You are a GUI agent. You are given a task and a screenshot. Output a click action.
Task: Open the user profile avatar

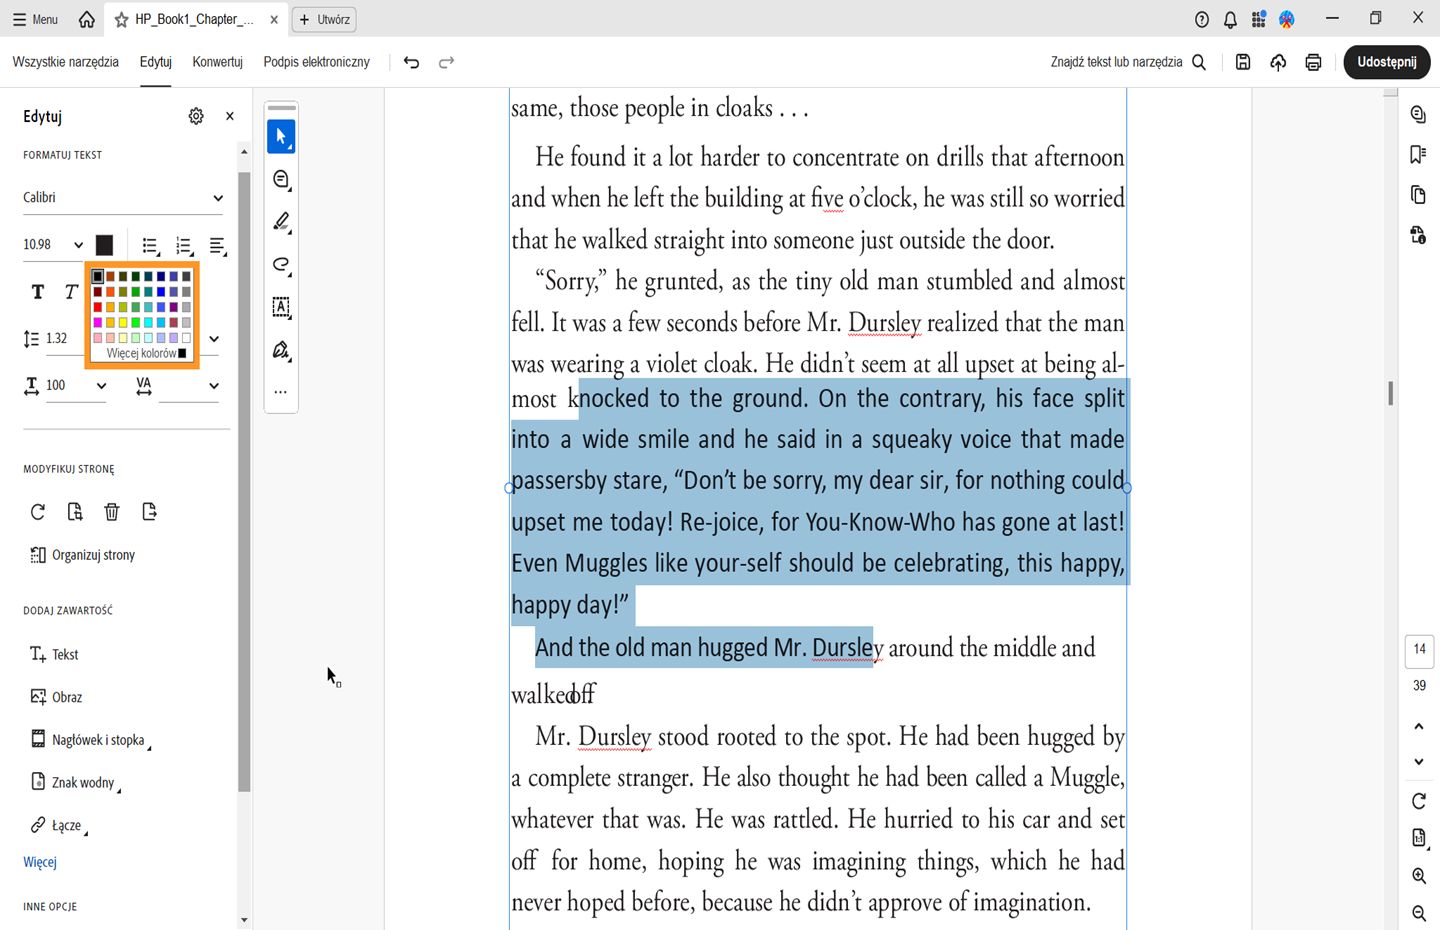pyautogui.click(x=1287, y=19)
